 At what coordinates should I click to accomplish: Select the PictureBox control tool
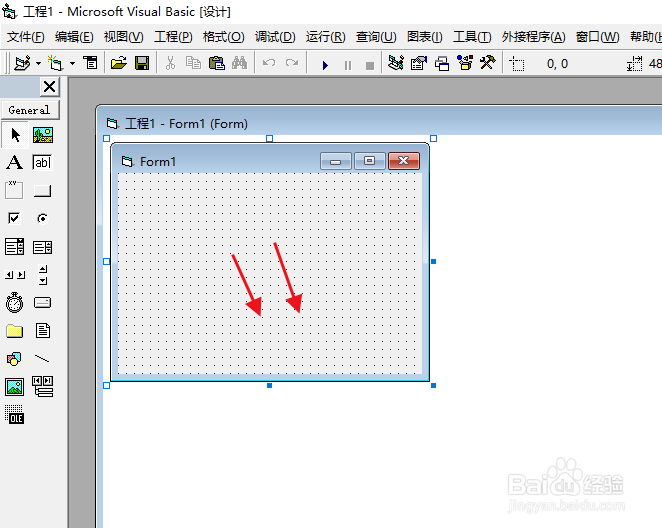(x=43, y=135)
